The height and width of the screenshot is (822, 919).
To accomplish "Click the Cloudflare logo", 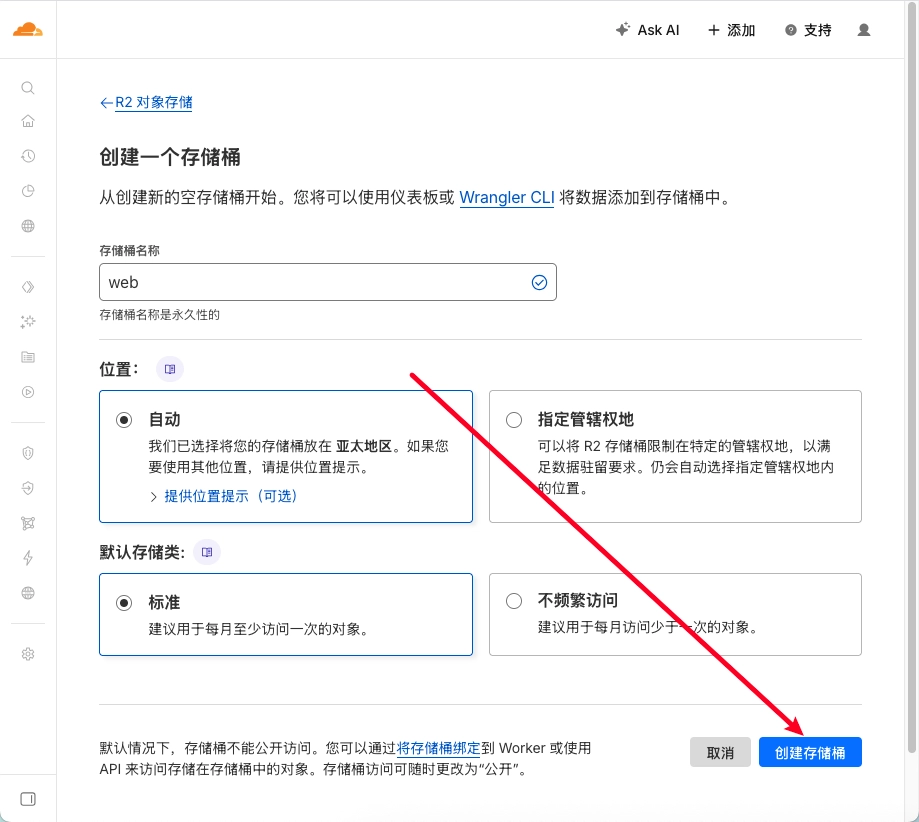I will coord(28,30).
